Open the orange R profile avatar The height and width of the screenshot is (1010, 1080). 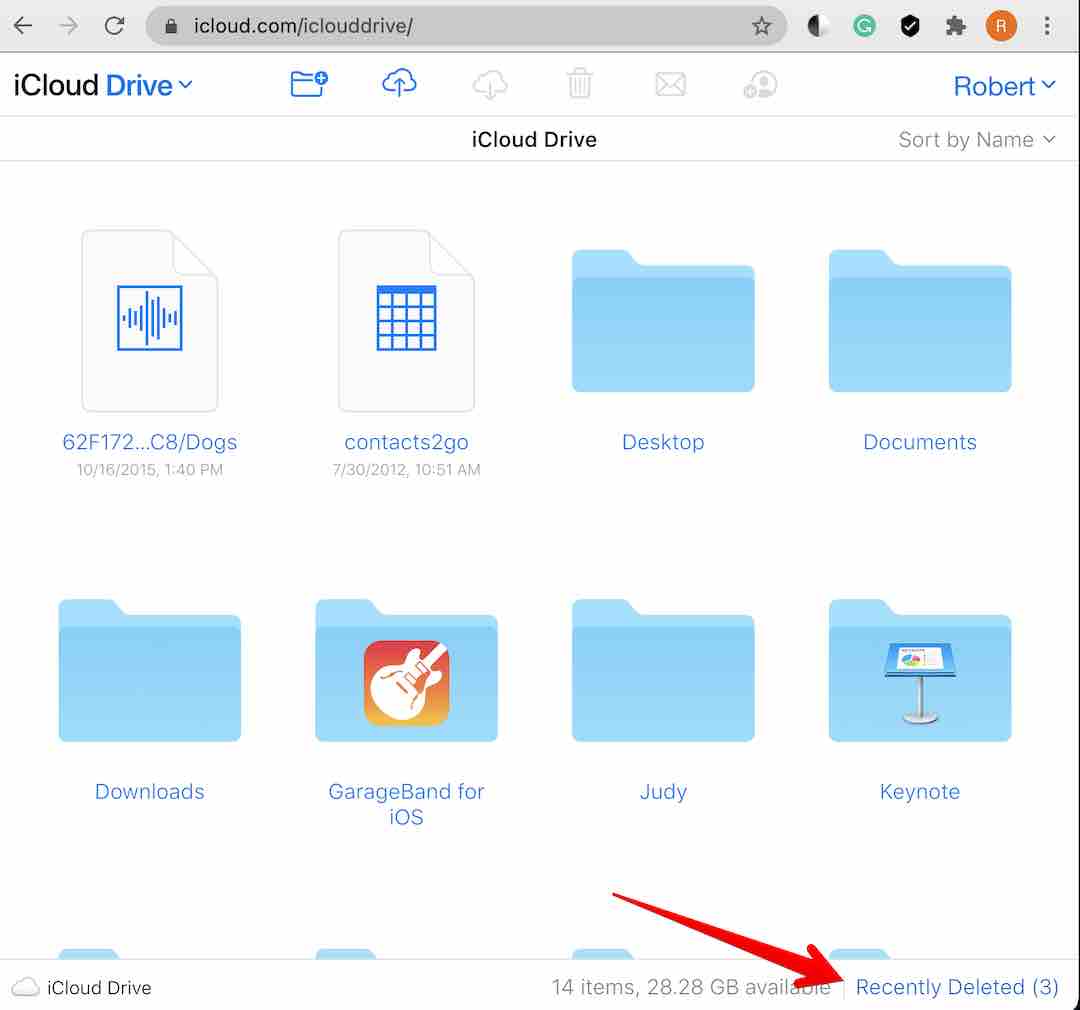pyautogui.click(x=1001, y=26)
